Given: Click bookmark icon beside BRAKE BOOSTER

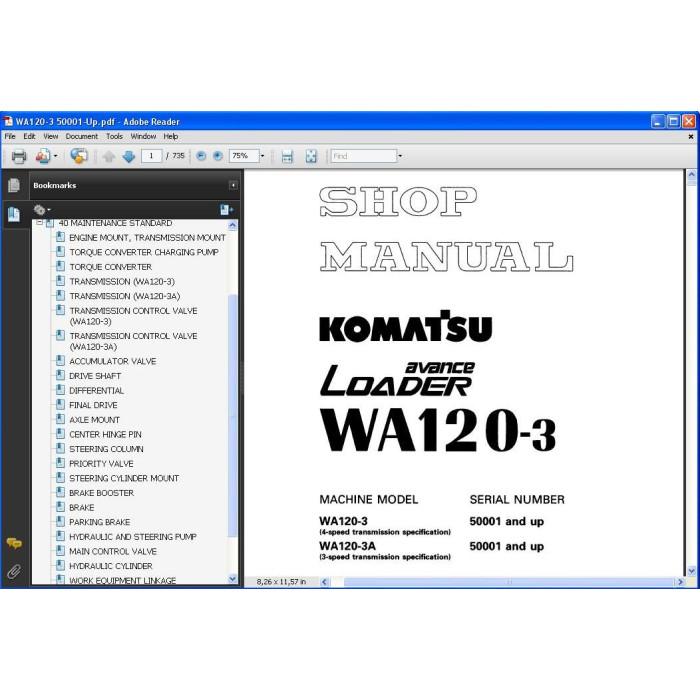Looking at the screenshot, I should [x=60, y=492].
